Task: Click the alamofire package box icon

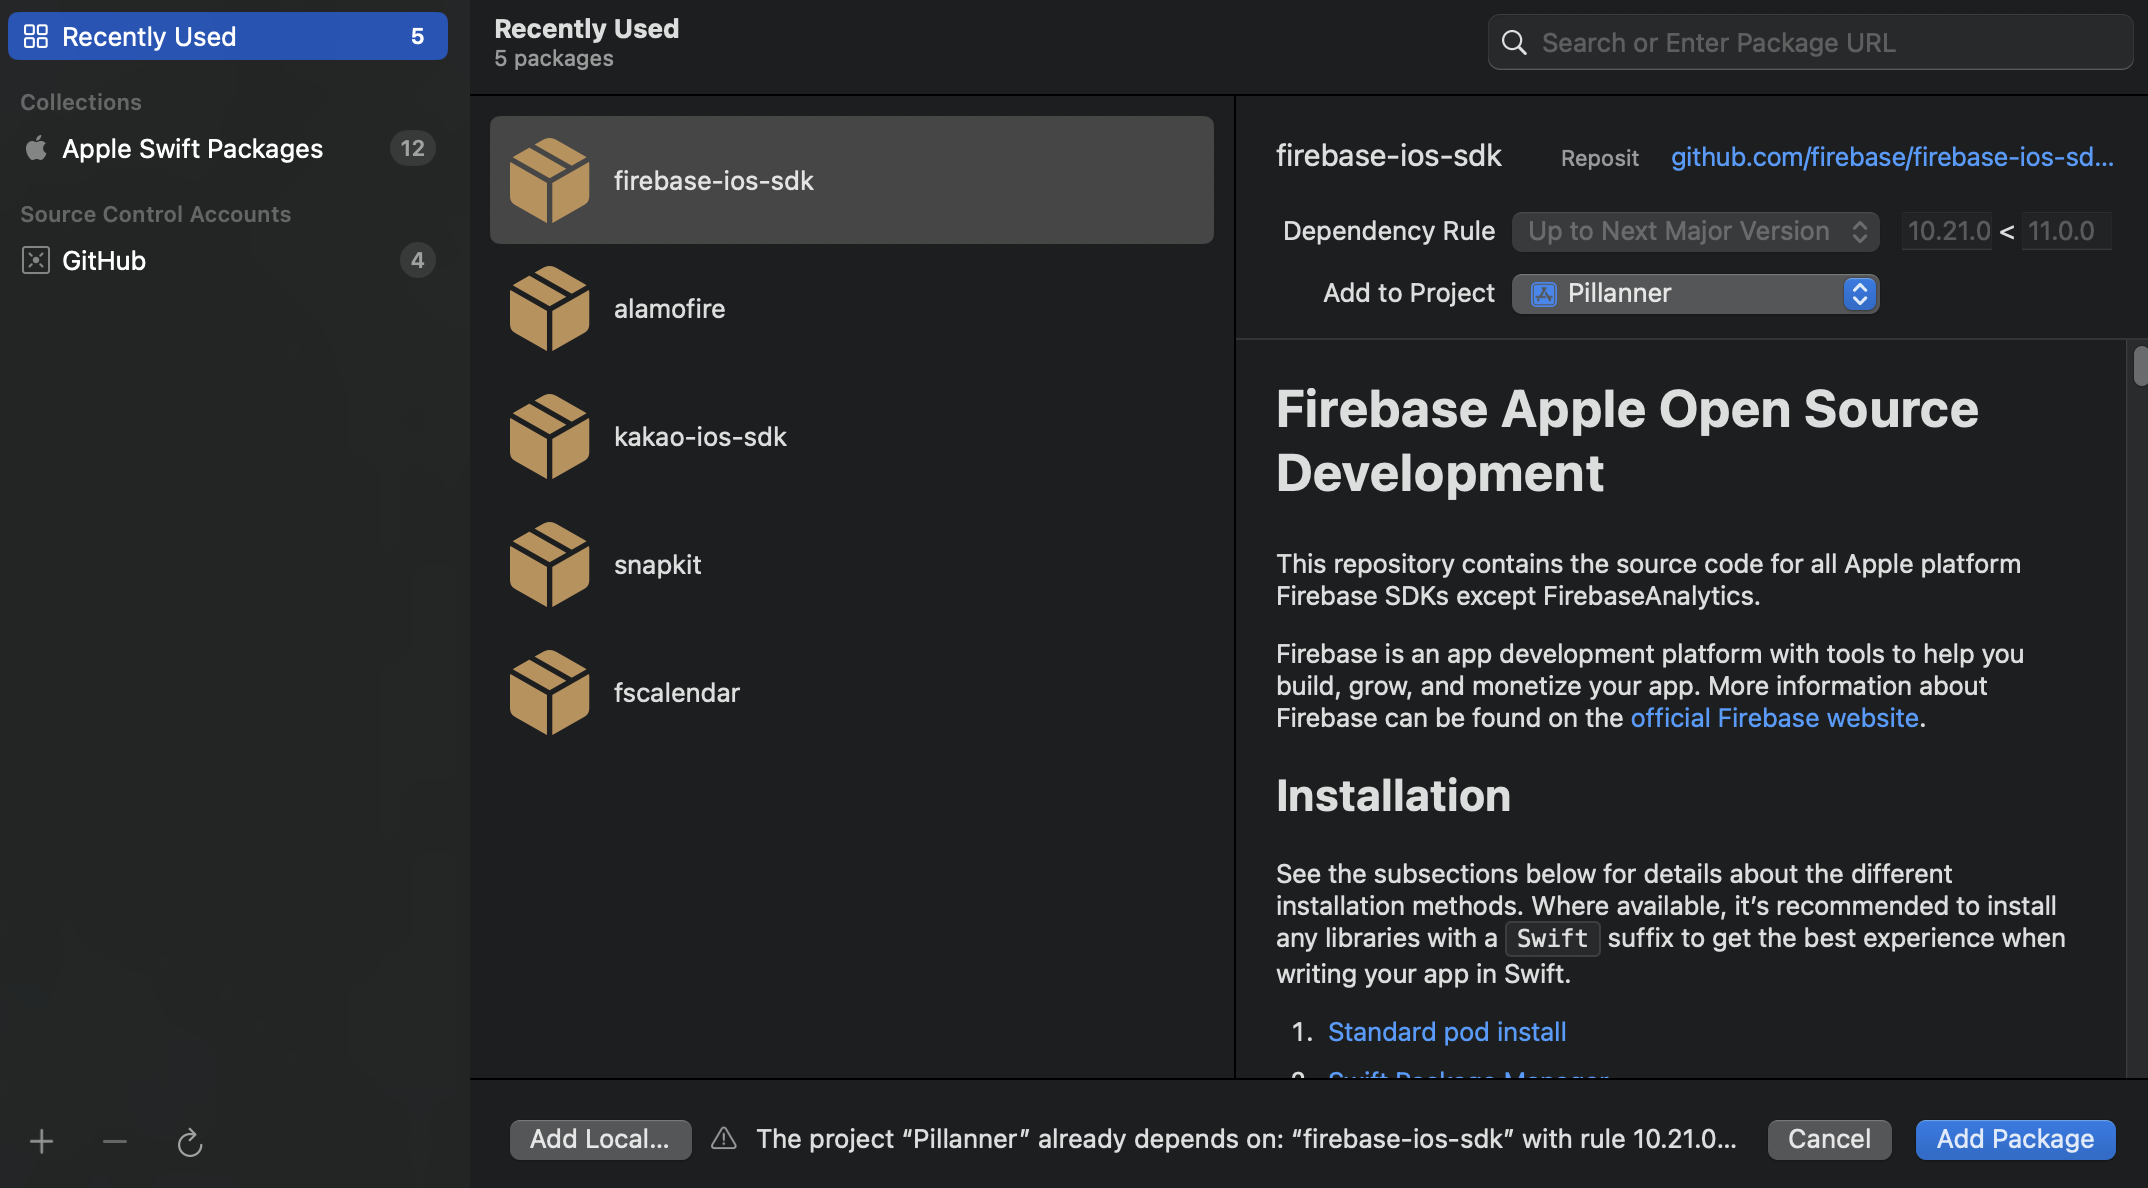Action: (x=549, y=308)
